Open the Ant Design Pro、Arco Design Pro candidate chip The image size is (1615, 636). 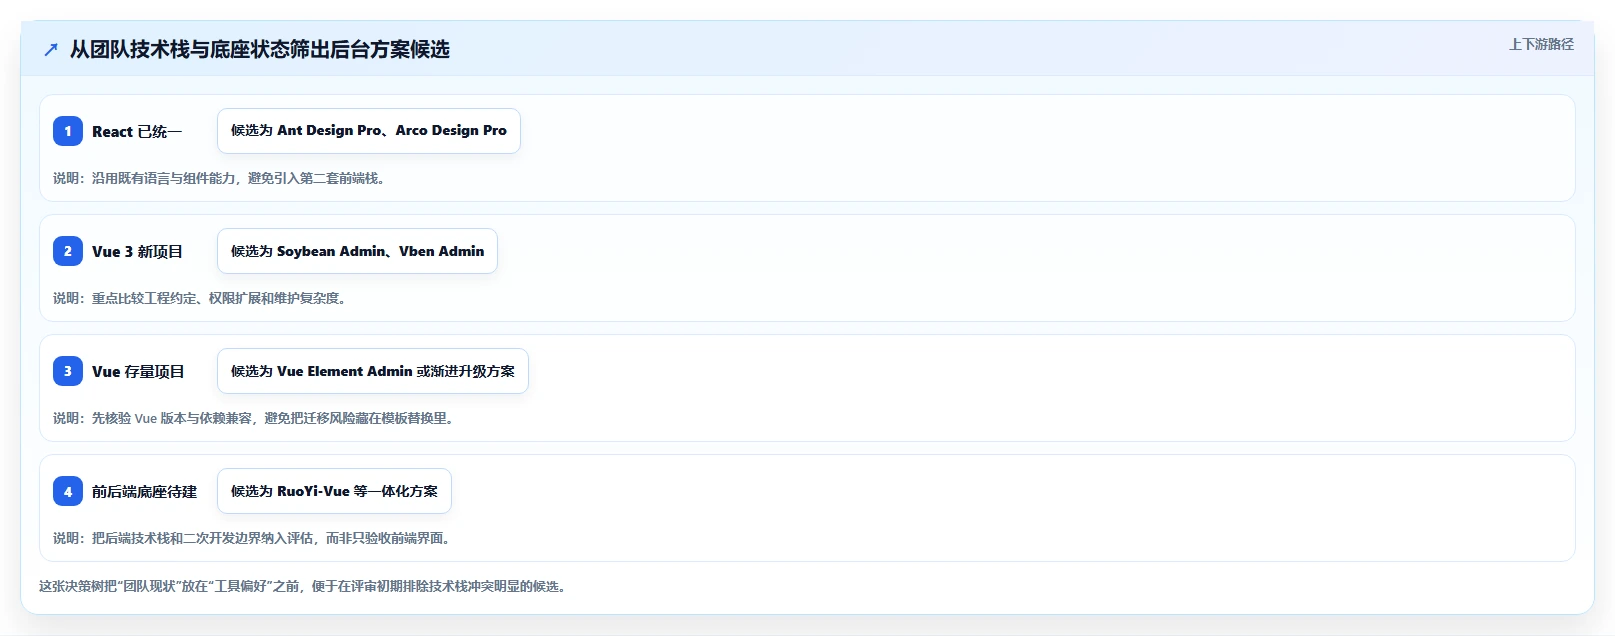click(x=369, y=131)
